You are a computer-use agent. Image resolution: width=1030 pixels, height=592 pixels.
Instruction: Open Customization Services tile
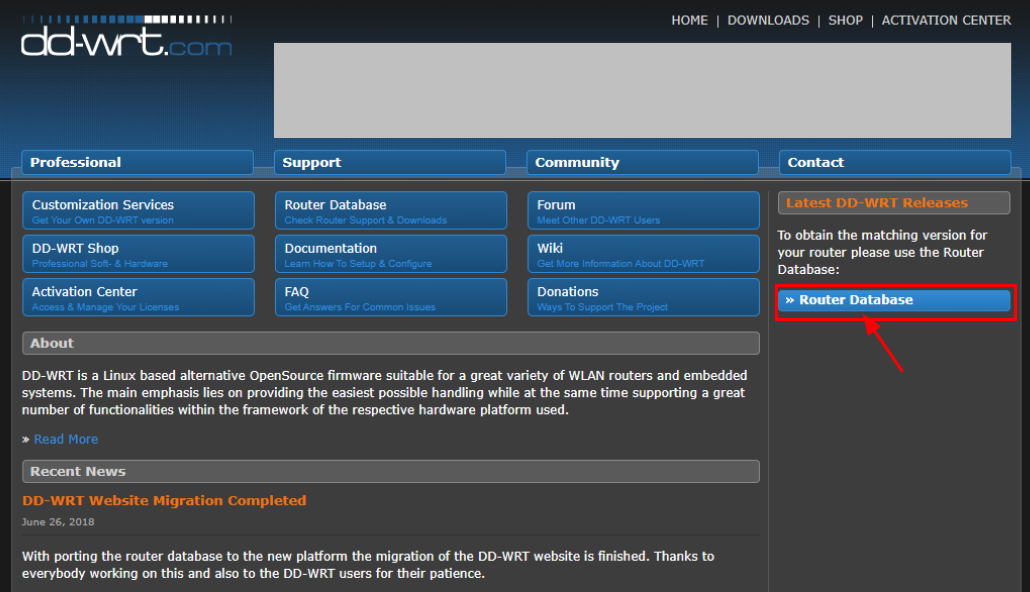138,210
